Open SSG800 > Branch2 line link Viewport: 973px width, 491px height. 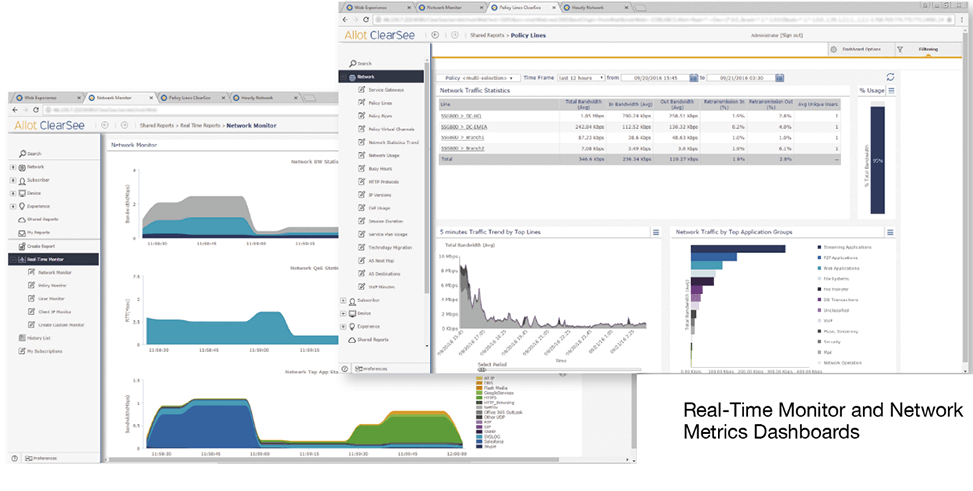(463, 148)
